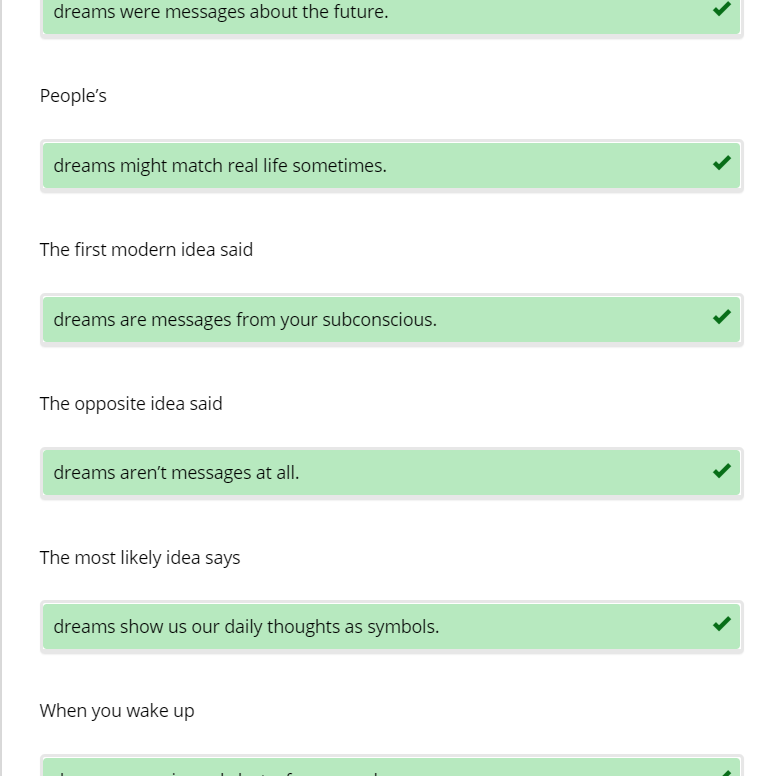This screenshot has height=776, width=777.
Task: Select answer 'dreams were messages about the future.'
Action: pyautogui.click(x=221, y=12)
